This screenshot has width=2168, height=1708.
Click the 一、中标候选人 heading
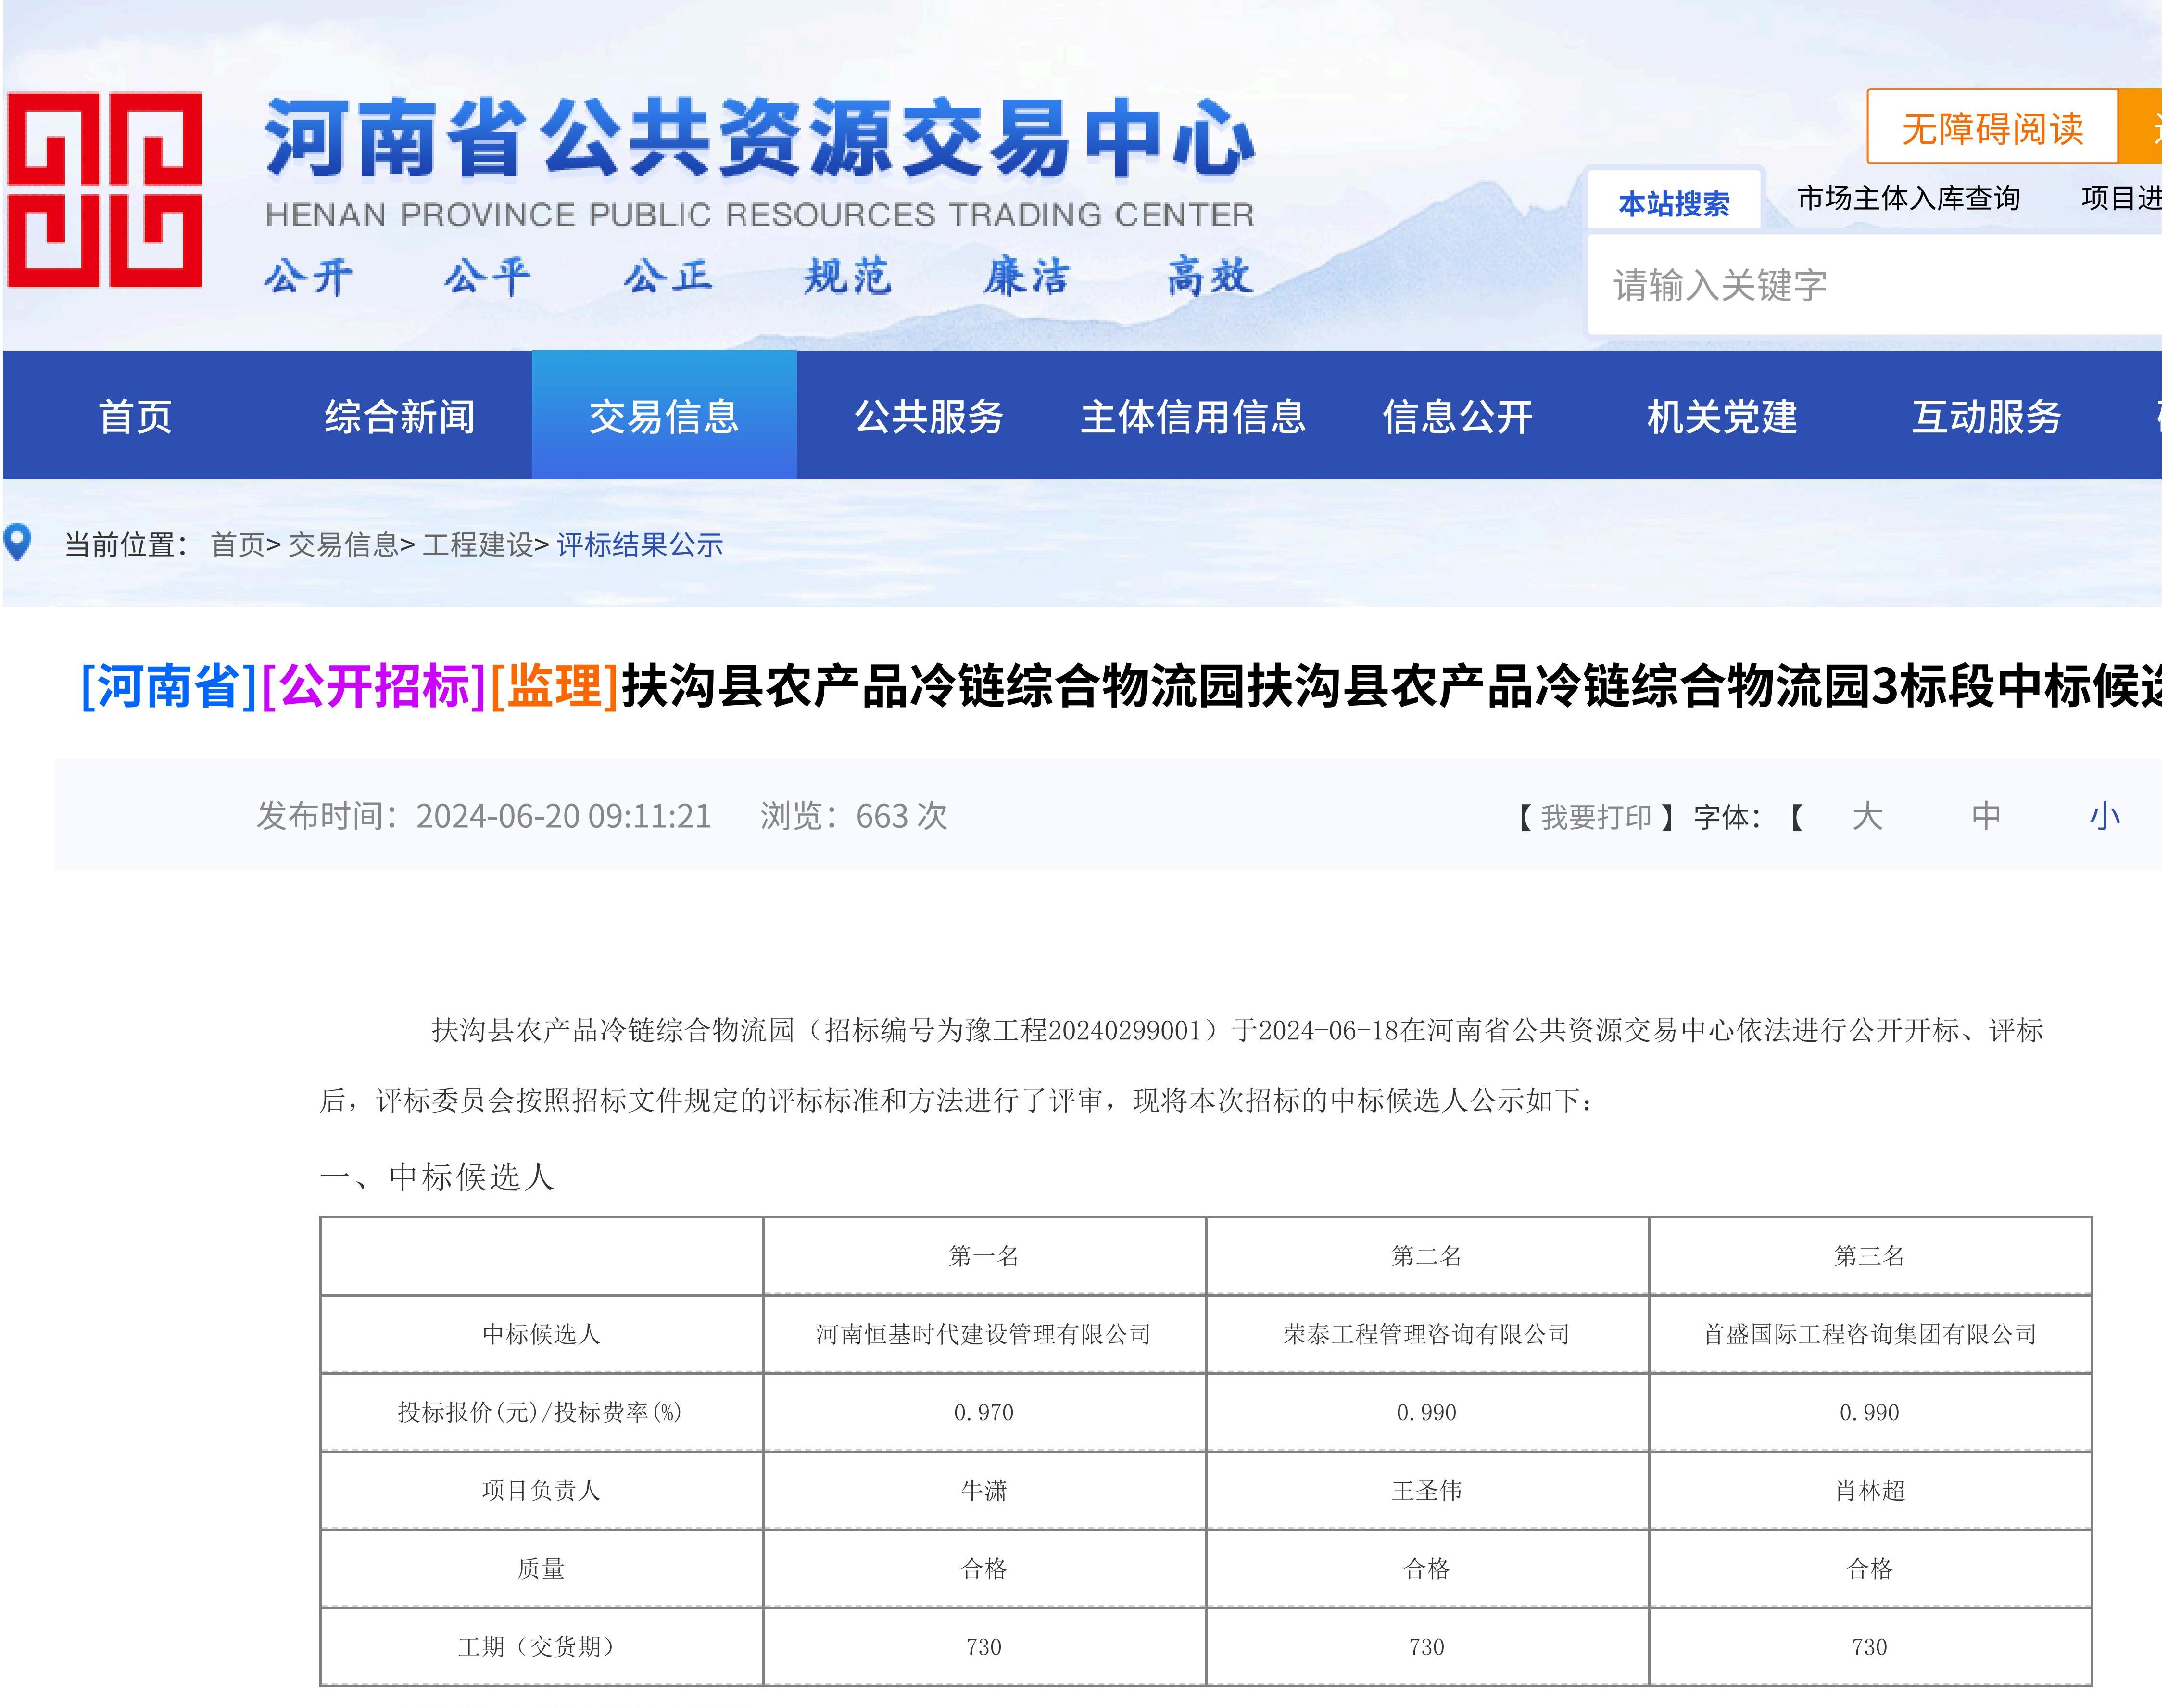pyautogui.click(x=437, y=1177)
